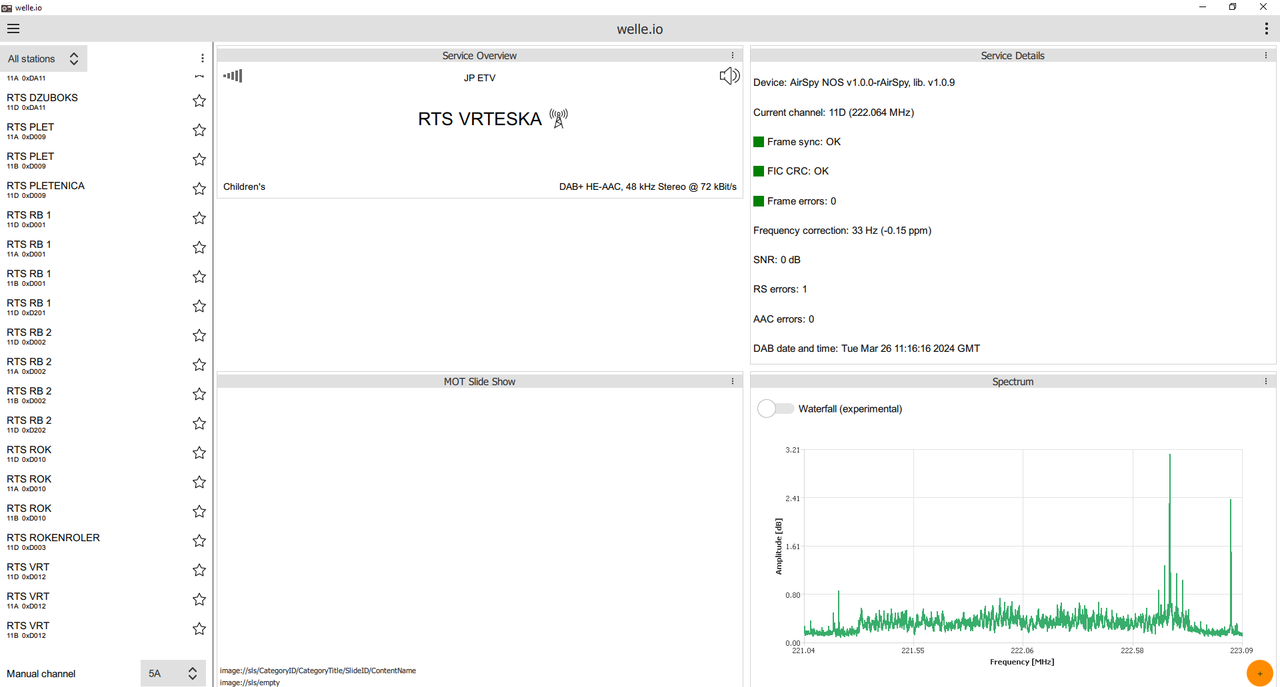Toggle favorite star for RTS ROK 11D
Viewport: 1280px width, 687px height.
pyautogui.click(x=199, y=453)
